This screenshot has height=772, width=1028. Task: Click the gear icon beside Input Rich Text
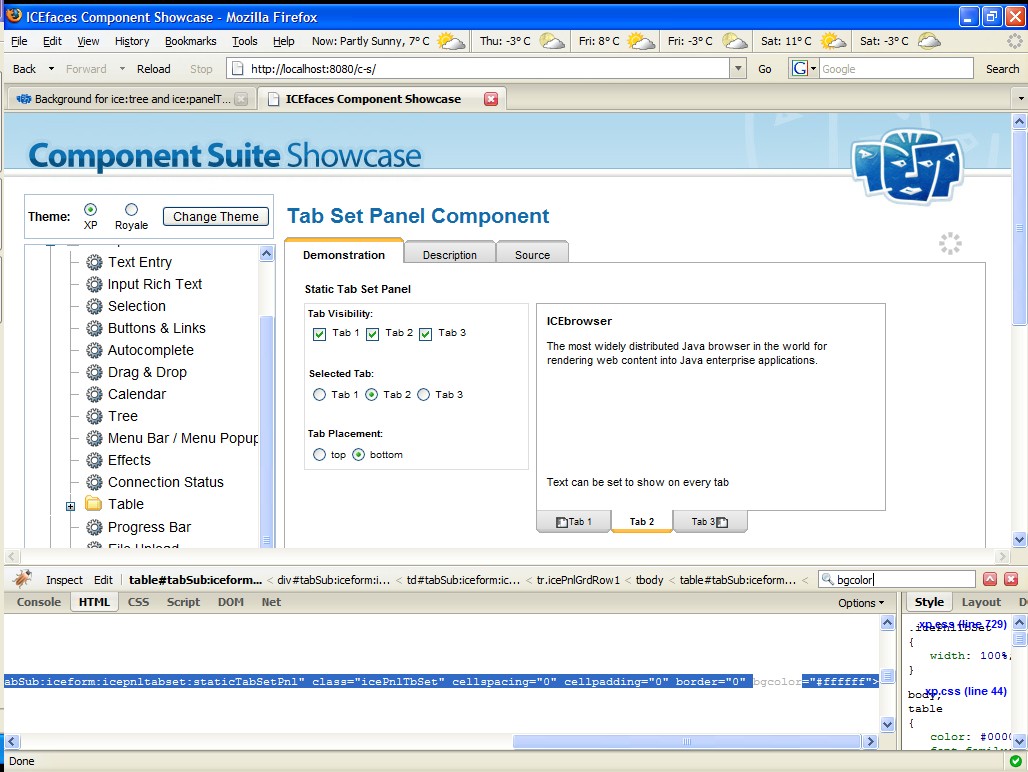[x=94, y=284]
